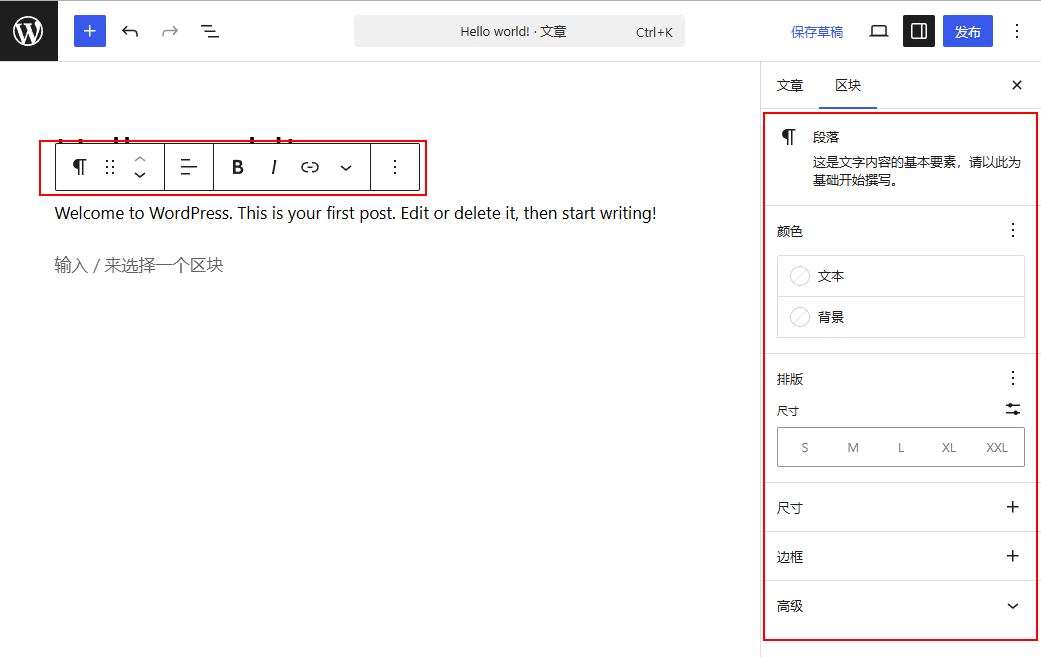
Task: Open the block inserter plus button
Action: (90, 31)
